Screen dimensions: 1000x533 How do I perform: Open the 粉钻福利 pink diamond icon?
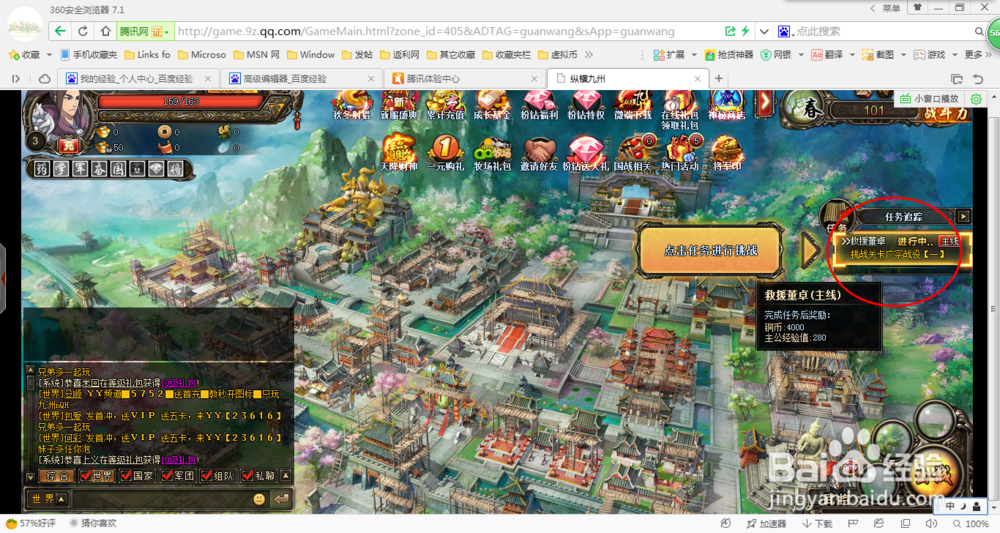click(539, 106)
